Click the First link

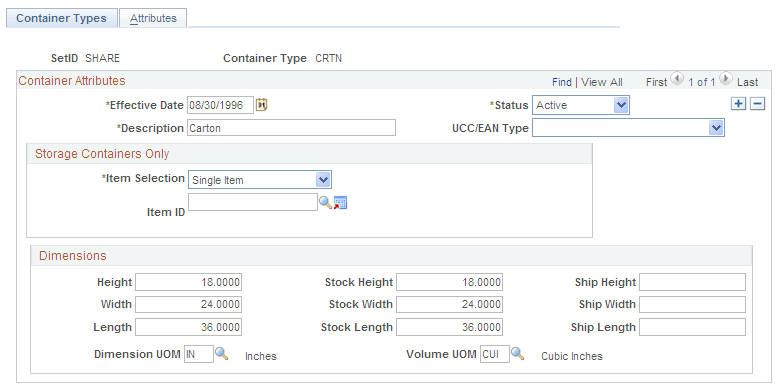[656, 82]
